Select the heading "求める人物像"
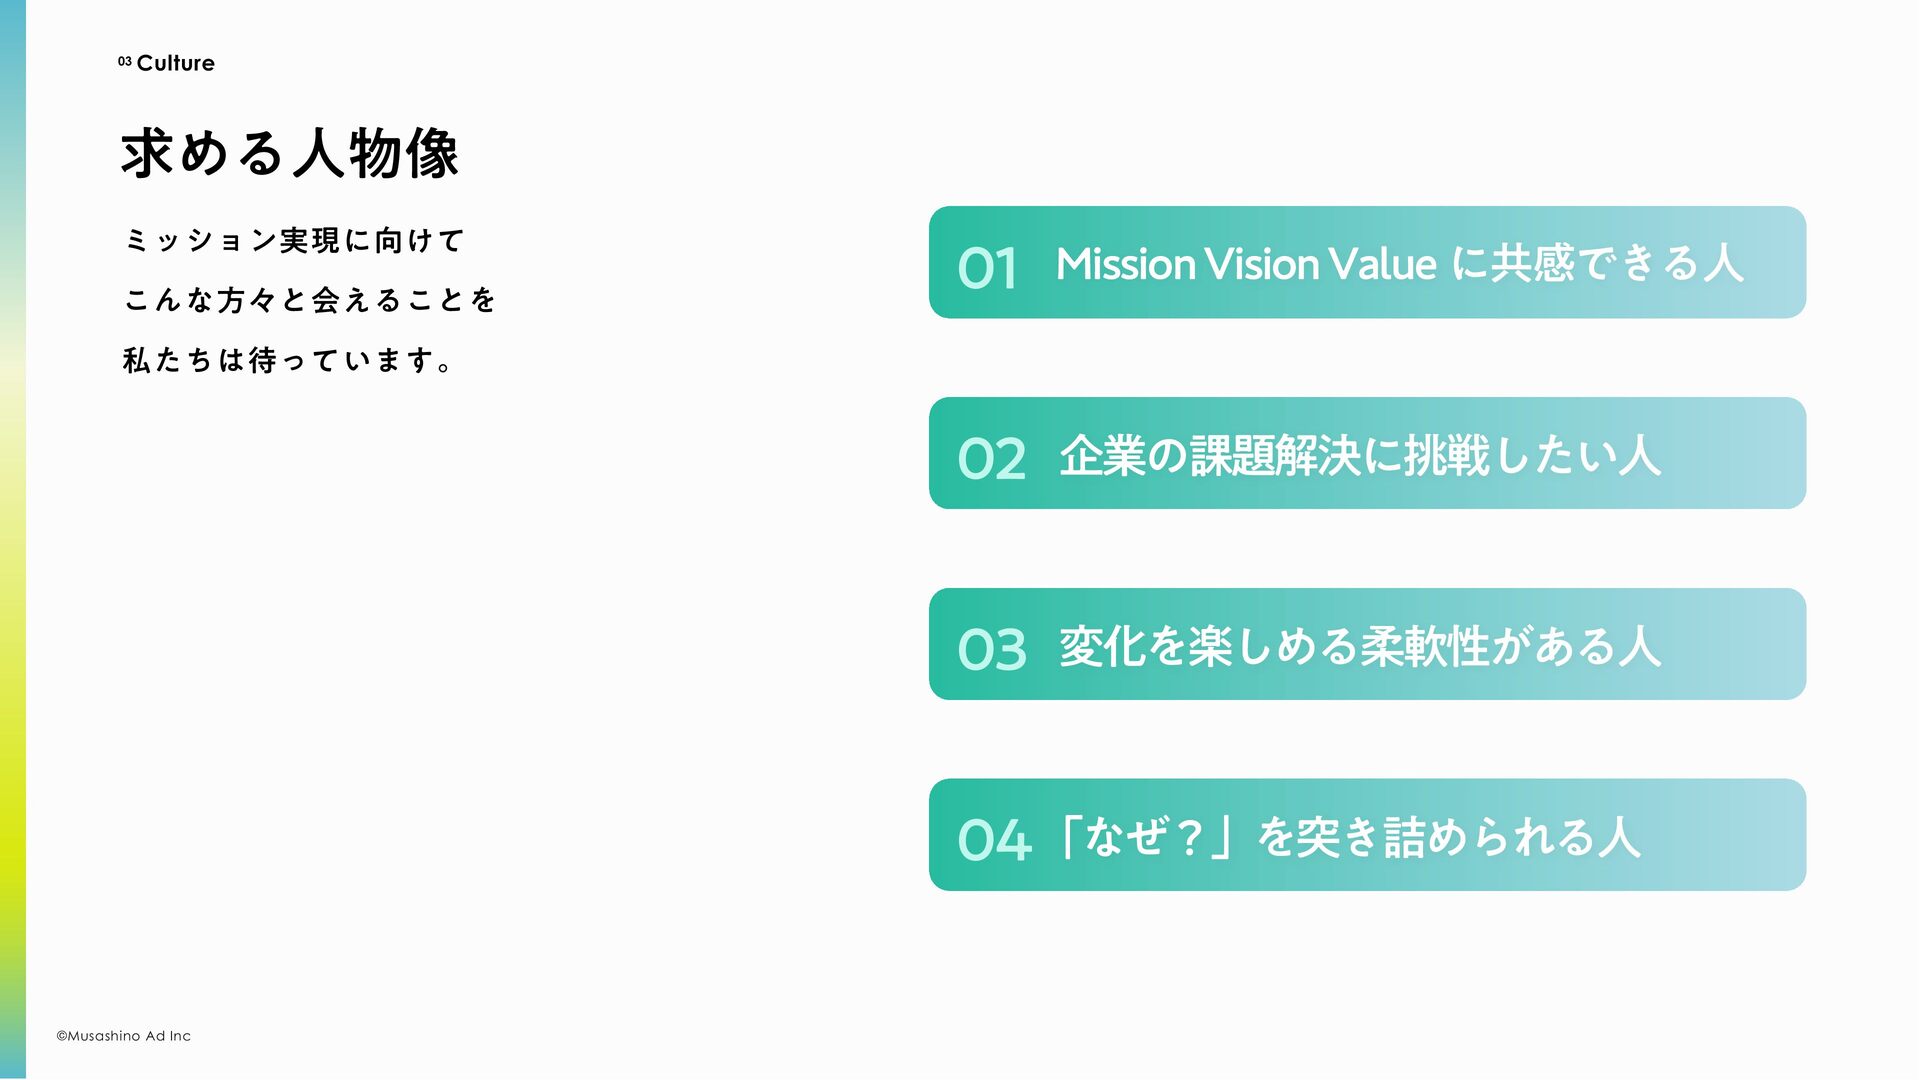1920x1080 pixels. click(x=289, y=154)
